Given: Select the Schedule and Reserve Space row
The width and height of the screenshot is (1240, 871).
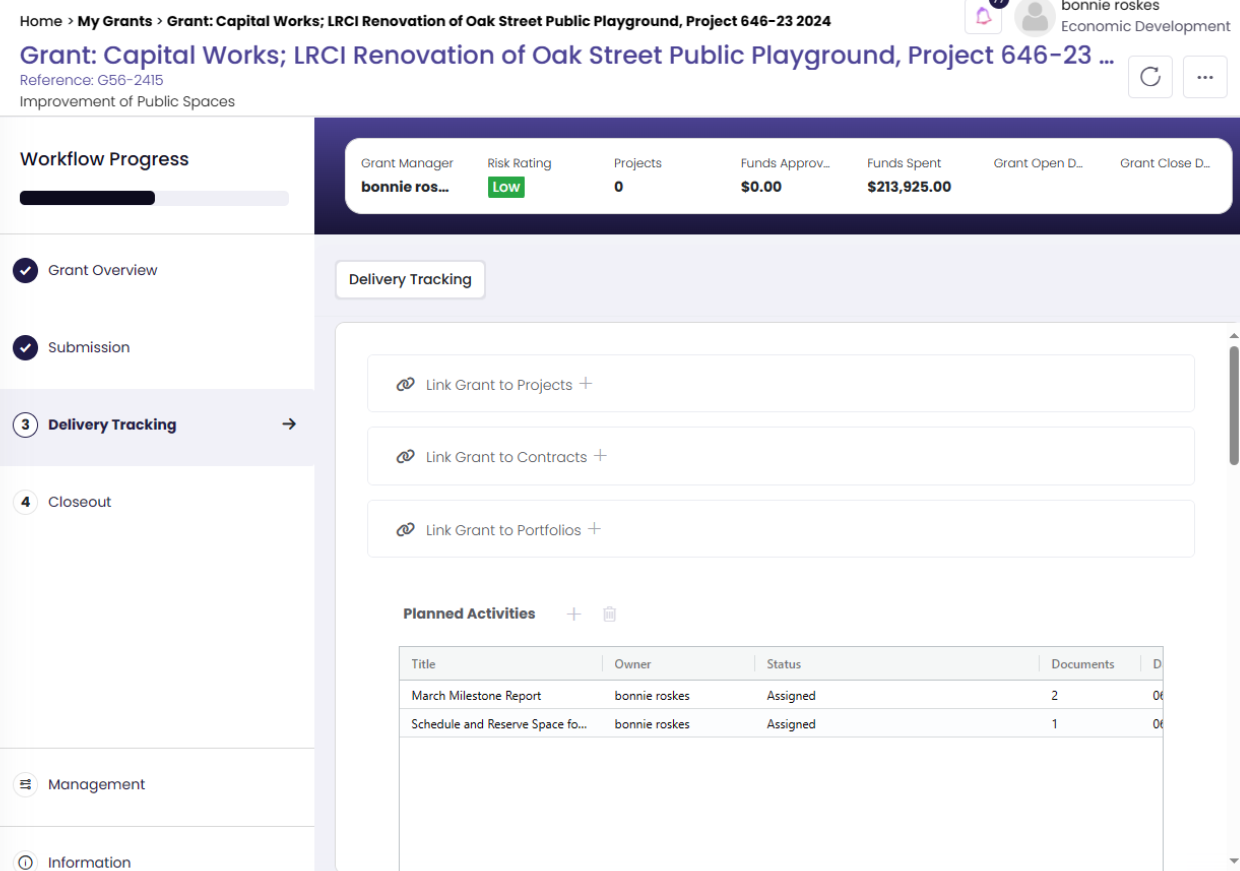Looking at the screenshot, I should pos(781,724).
